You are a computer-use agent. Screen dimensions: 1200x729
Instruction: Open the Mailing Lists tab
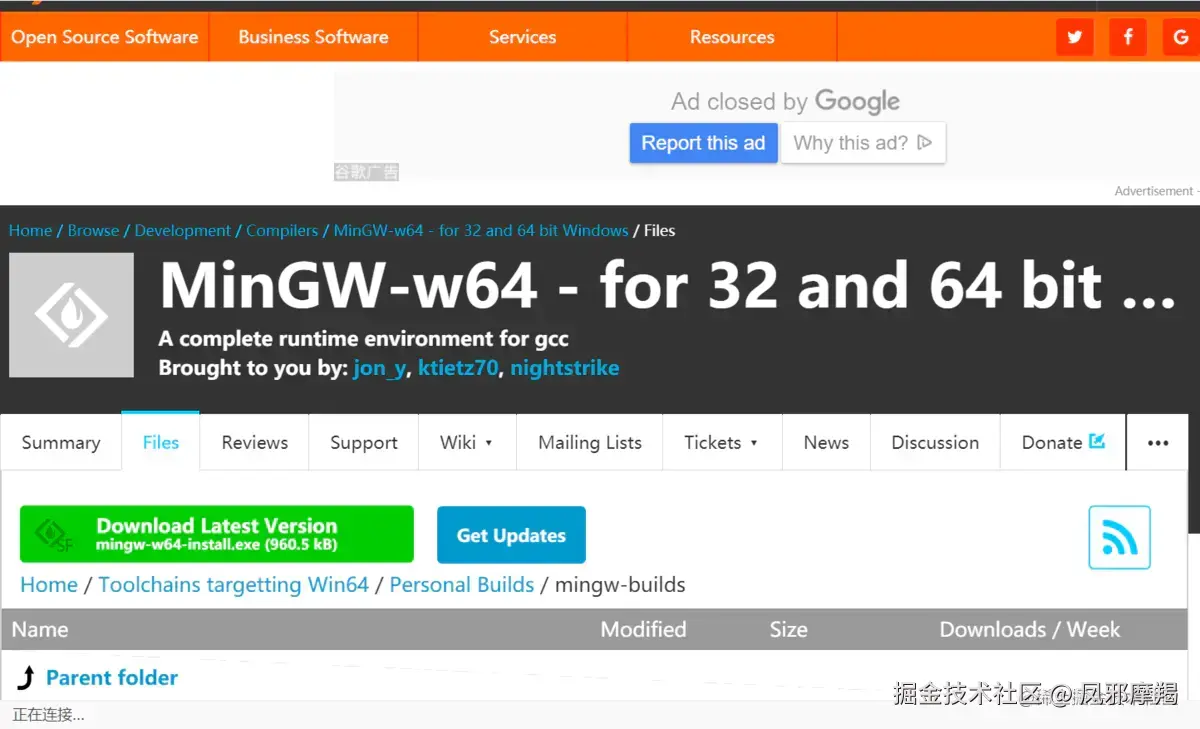(590, 442)
